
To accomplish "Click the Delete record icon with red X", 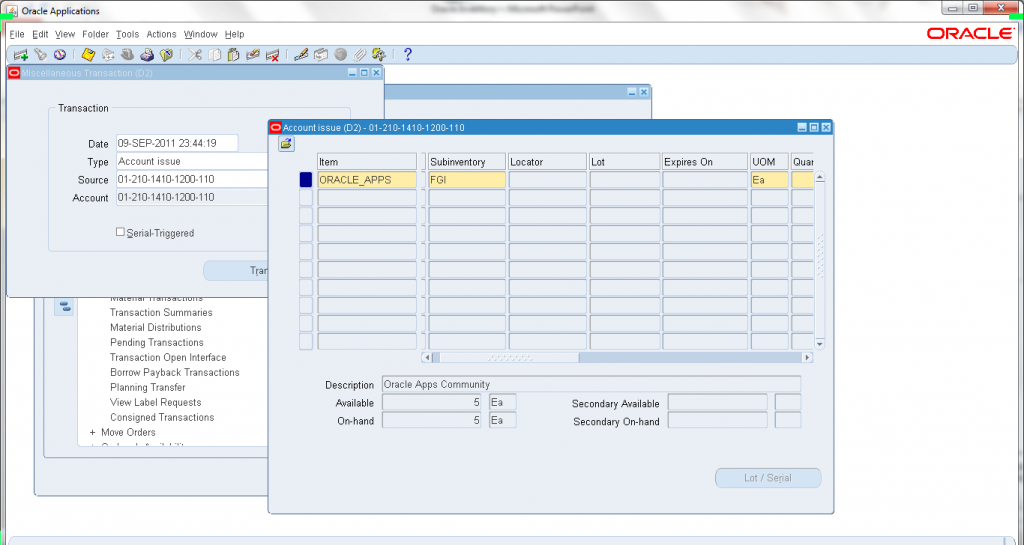I will pos(272,55).
